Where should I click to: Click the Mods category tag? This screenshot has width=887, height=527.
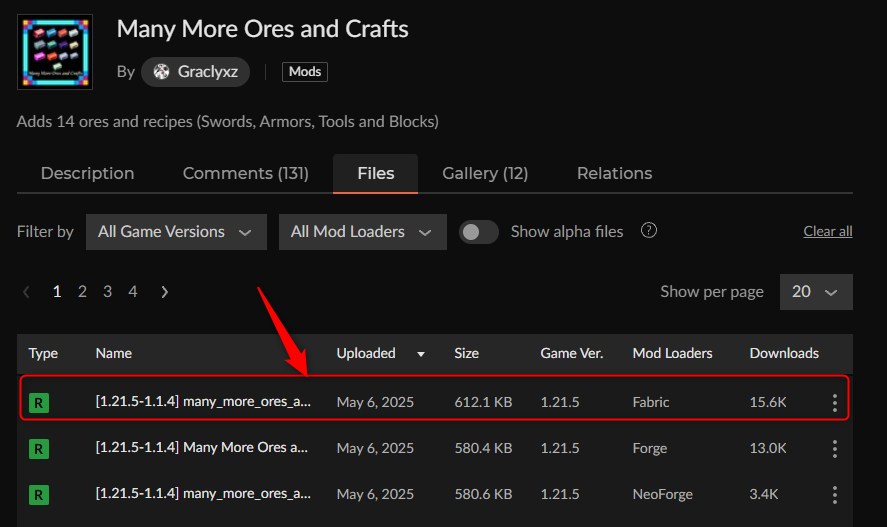point(304,72)
